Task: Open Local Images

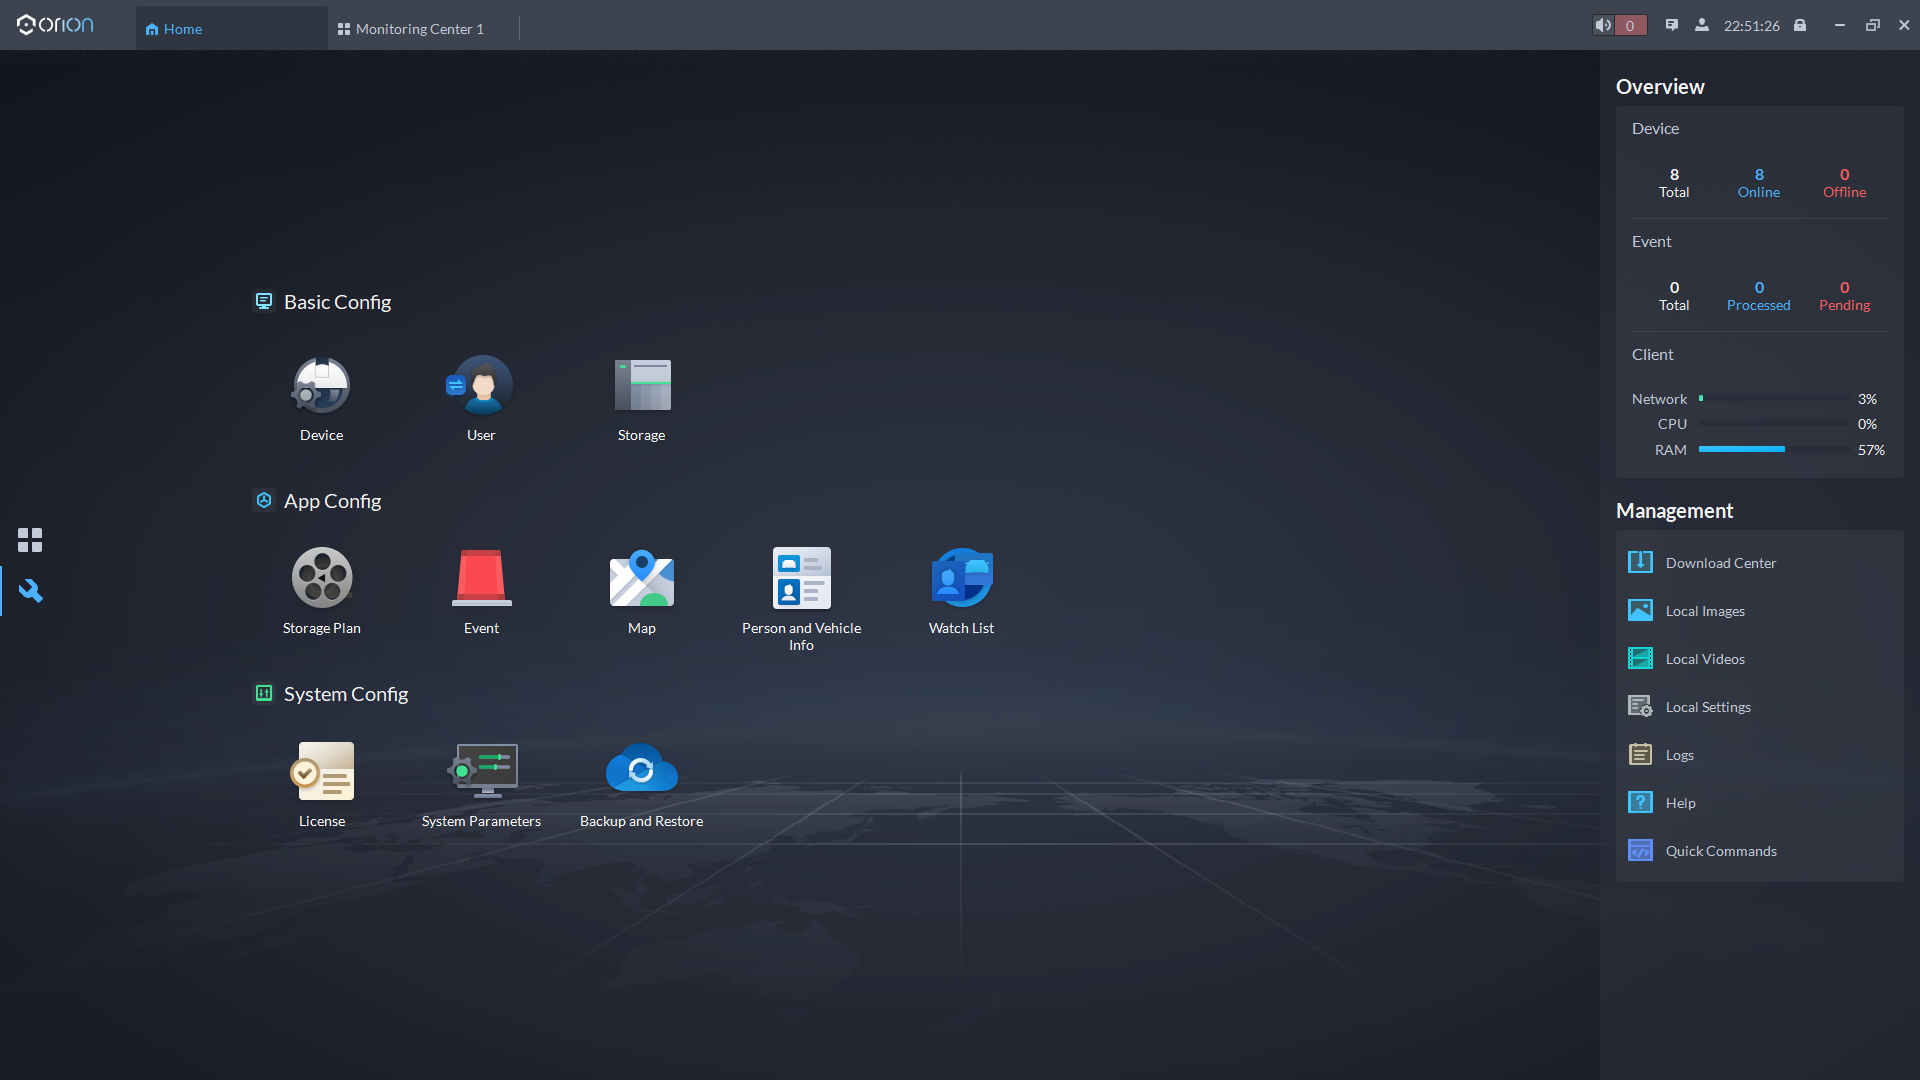Action: point(1705,611)
